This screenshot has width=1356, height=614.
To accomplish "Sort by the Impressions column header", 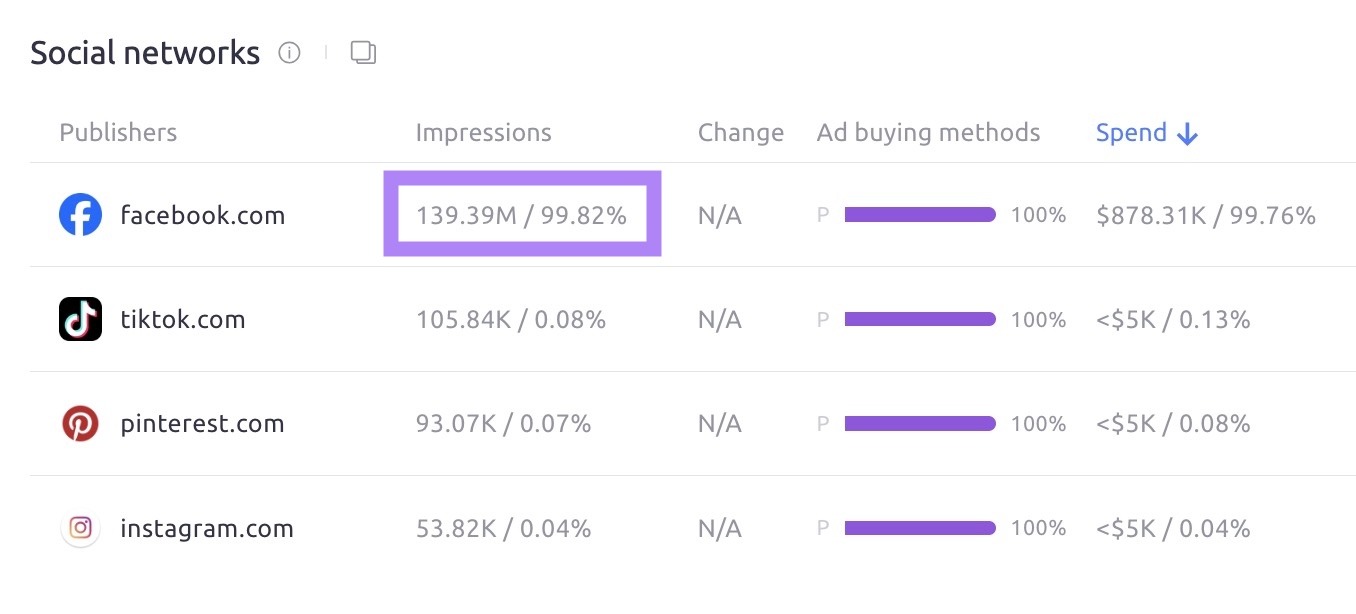I will pyautogui.click(x=483, y=132).
